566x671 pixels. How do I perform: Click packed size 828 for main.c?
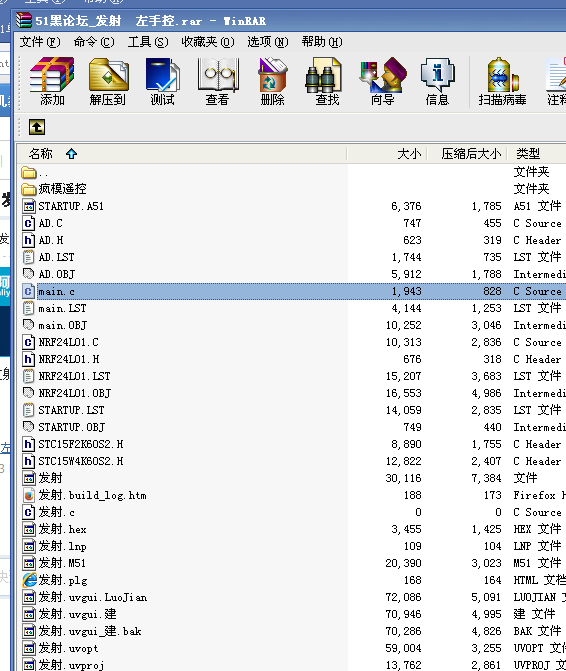(492, 291)
